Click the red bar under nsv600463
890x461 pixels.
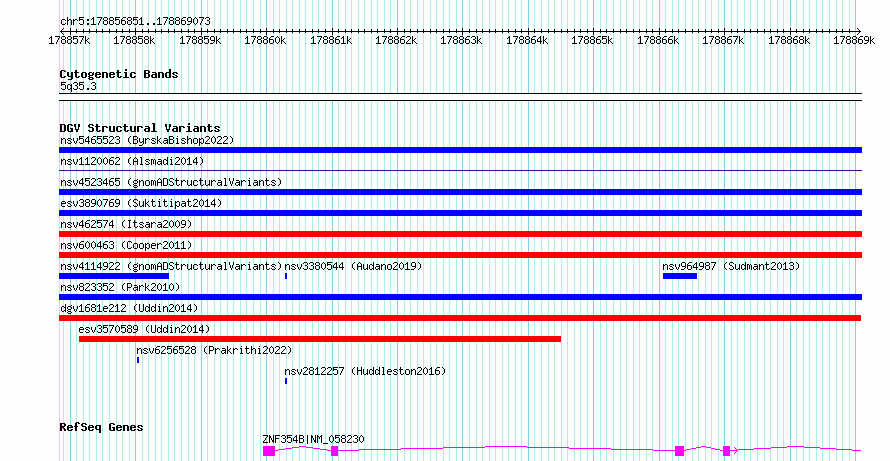coord(460,255)
